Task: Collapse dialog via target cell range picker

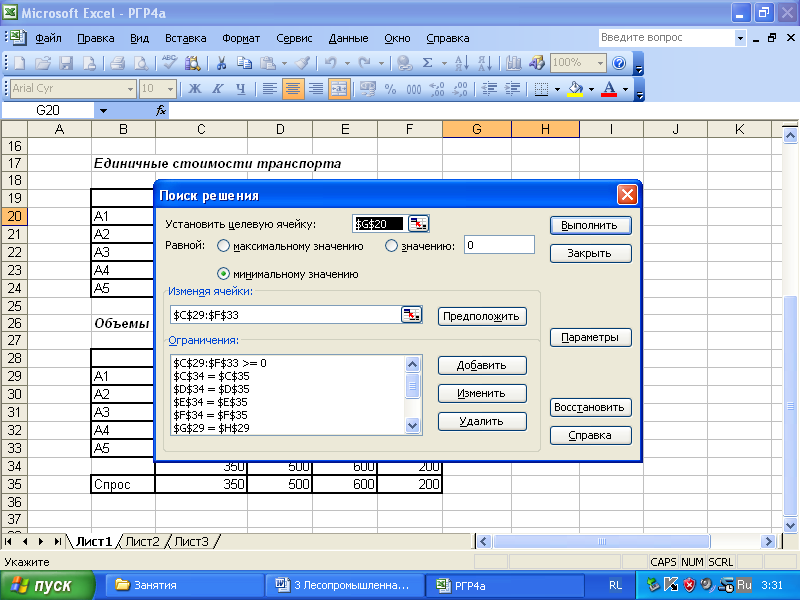Action: (419, 223)
